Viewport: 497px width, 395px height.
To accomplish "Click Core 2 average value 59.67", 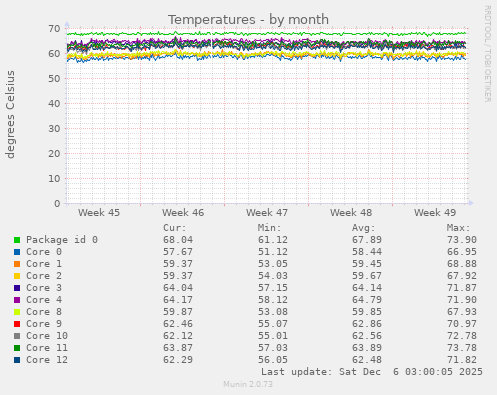I will [367, 276].
